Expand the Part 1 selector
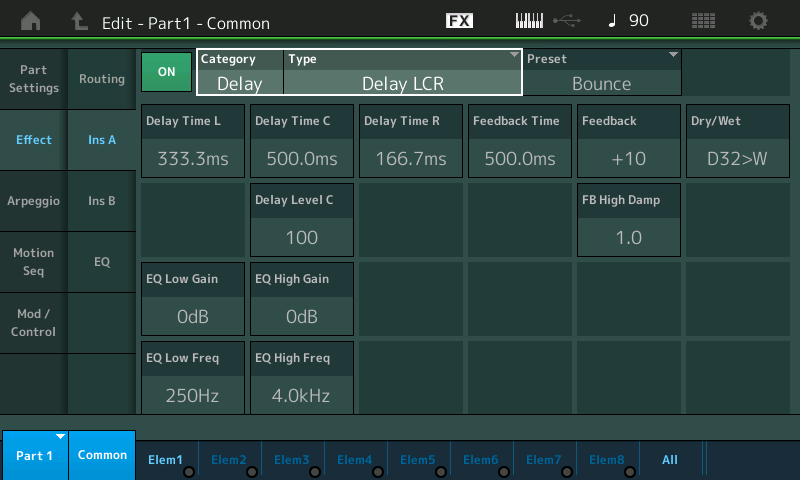Viewport: 800px width, 480px height. (35, 455)
